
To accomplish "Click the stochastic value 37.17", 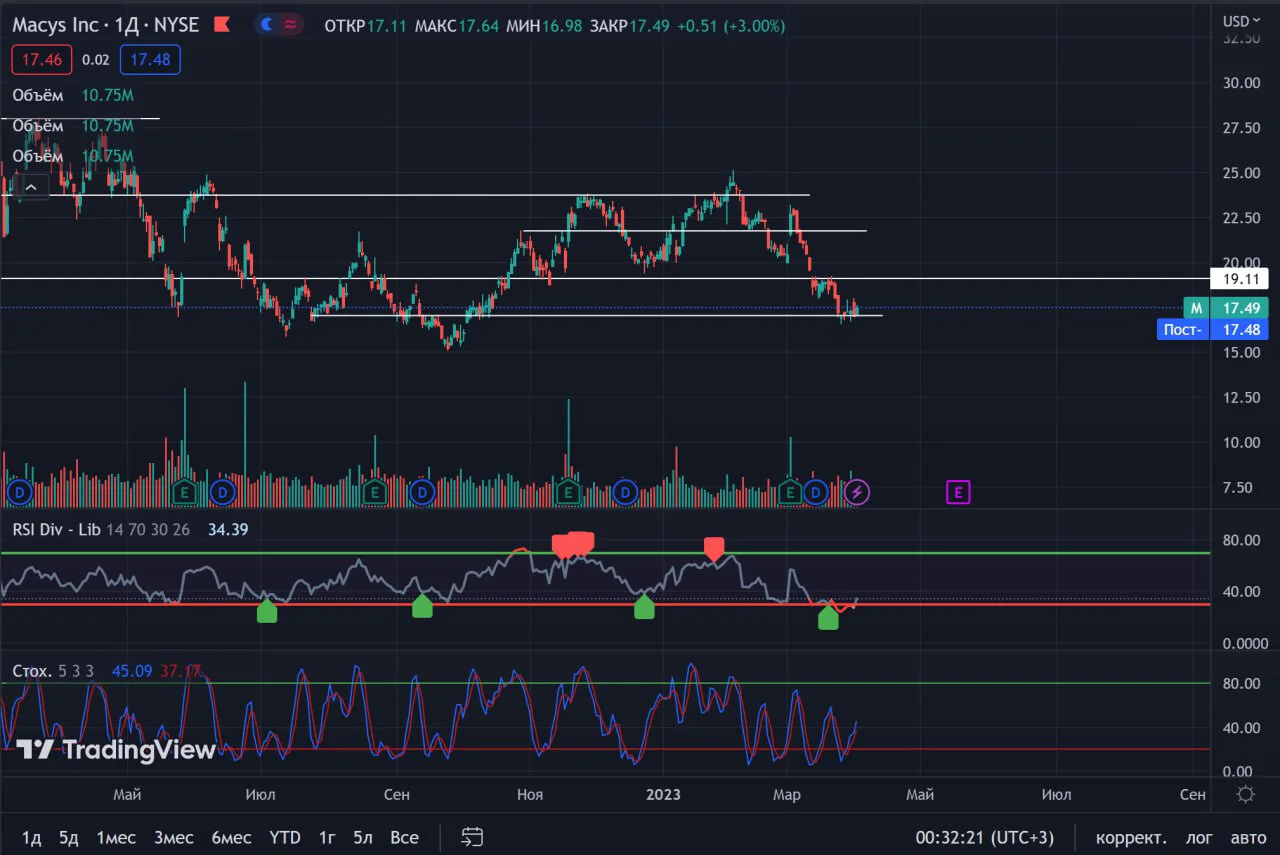I will (180, 670).
